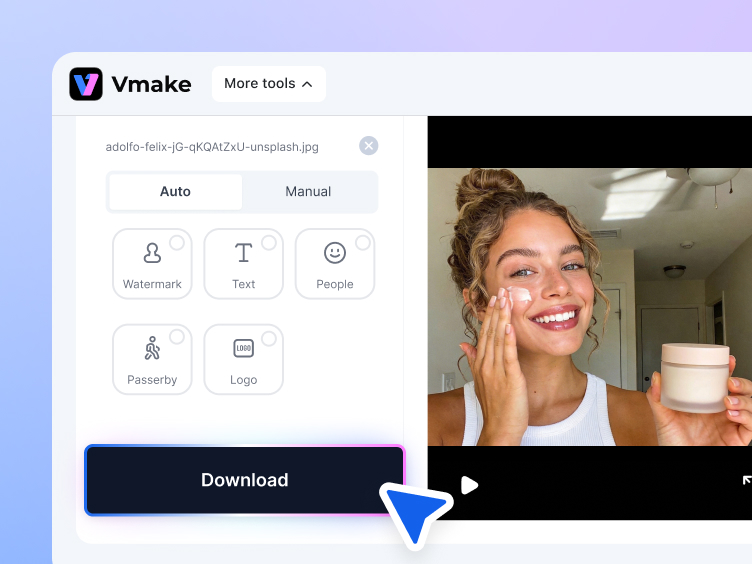Switch to the Manual tab
The height and width of the screenshot is (564, 752).
[308, 191]
